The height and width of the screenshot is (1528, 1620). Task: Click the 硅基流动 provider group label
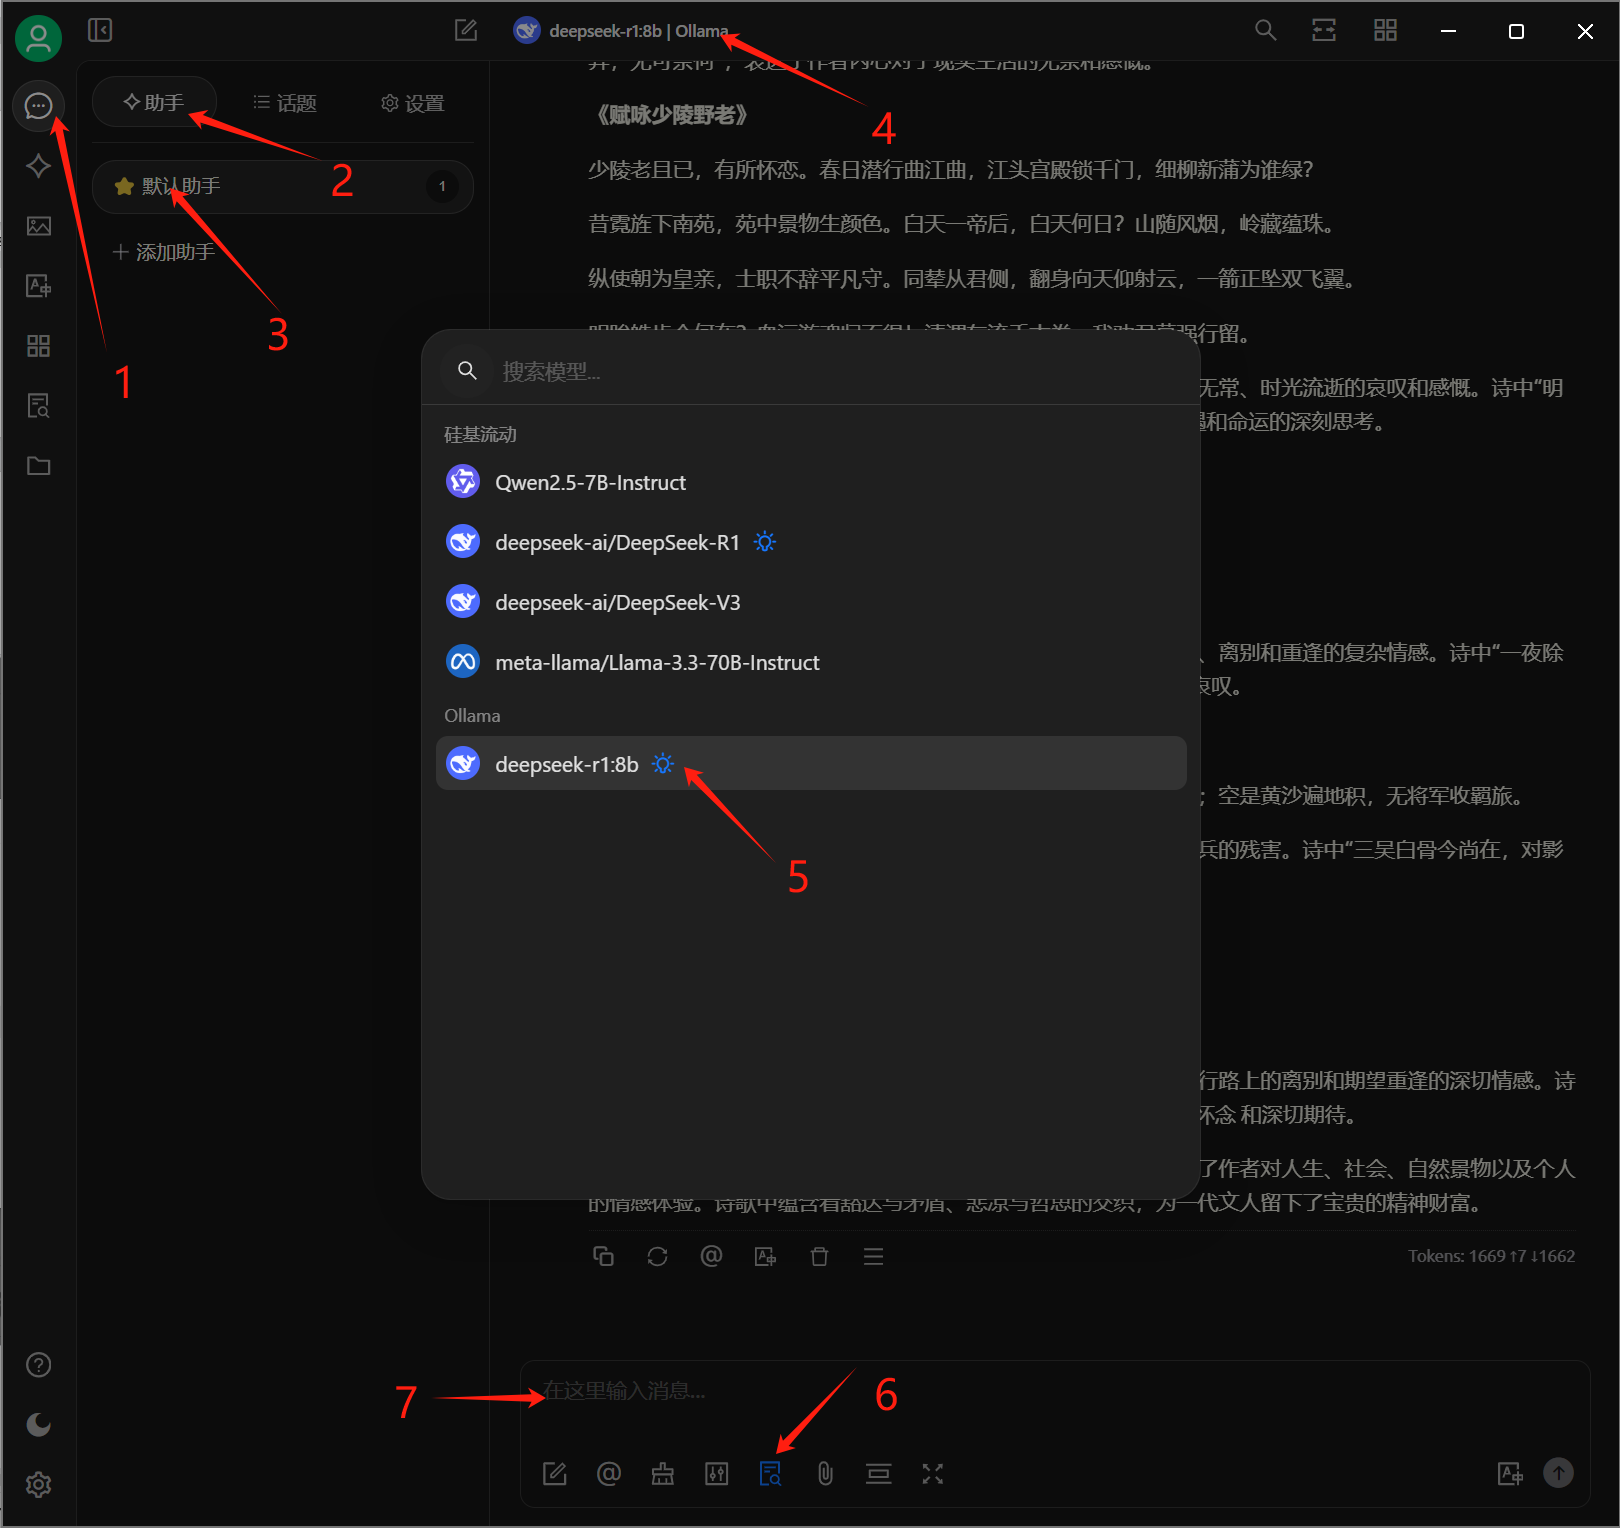click(481, 435)
